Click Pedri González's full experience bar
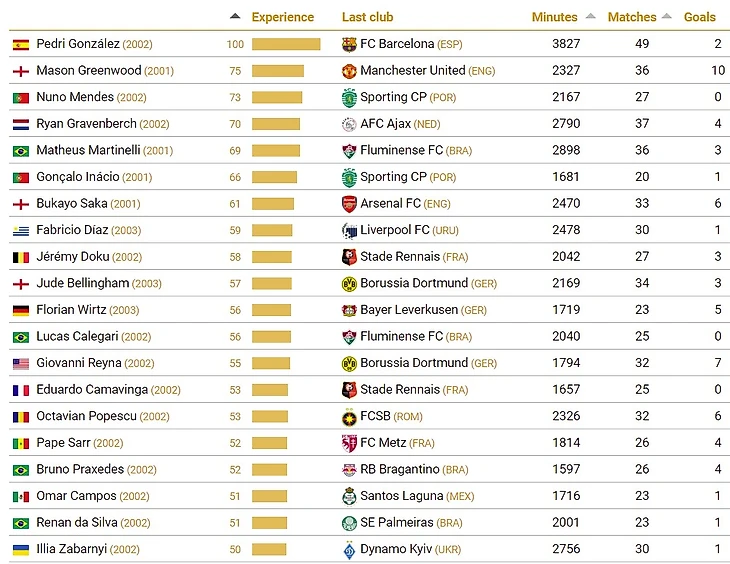The width and height of the screenshot is (730, 564). point(286,44)
